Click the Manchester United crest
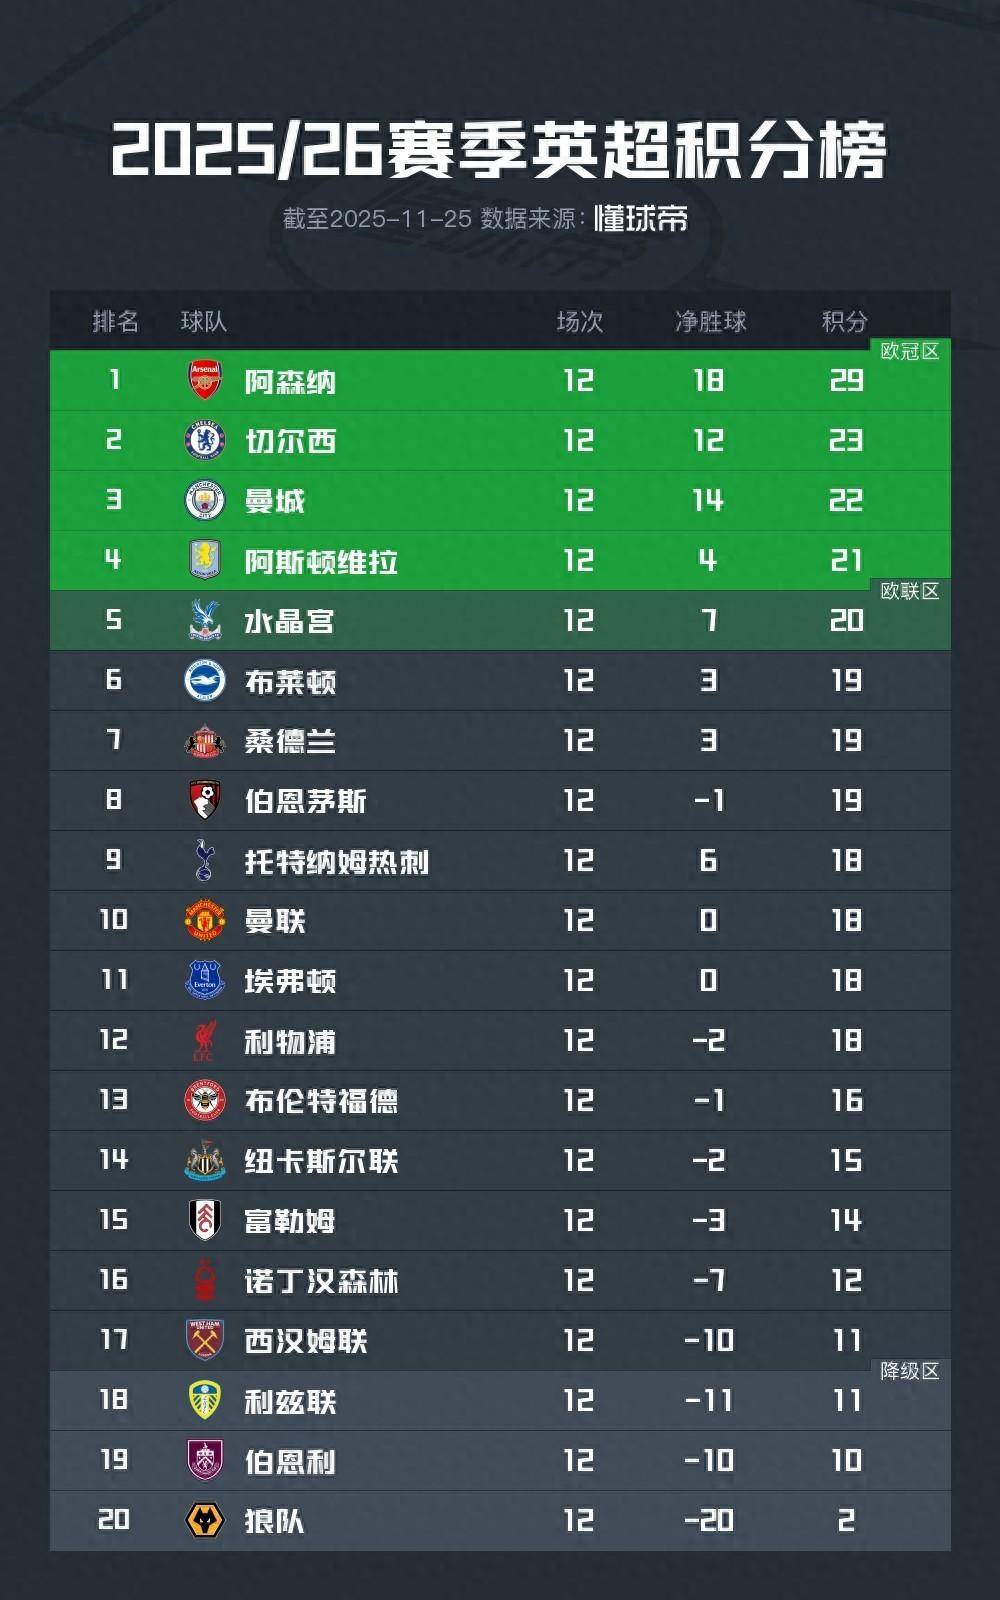 tap(205, 920)
